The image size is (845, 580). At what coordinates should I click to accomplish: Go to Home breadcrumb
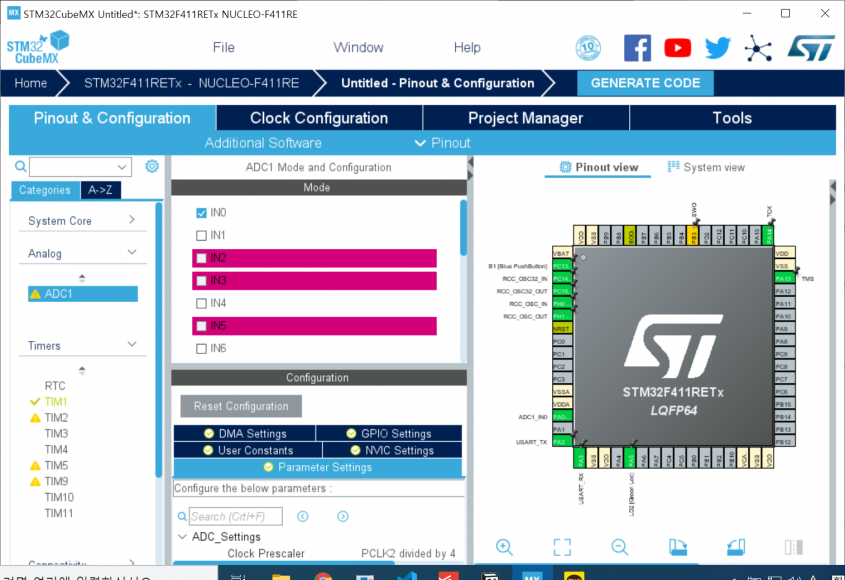(31, 83)
